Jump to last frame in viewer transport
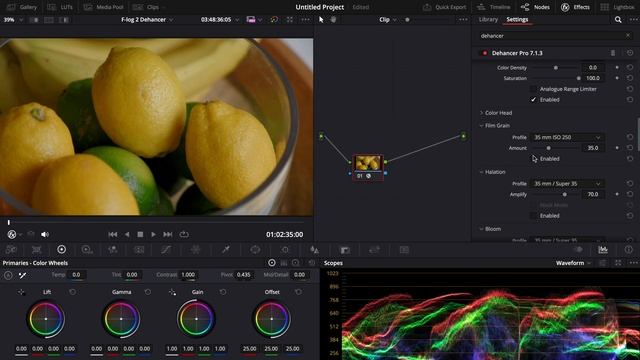640x360 pixels. point(167,234)
